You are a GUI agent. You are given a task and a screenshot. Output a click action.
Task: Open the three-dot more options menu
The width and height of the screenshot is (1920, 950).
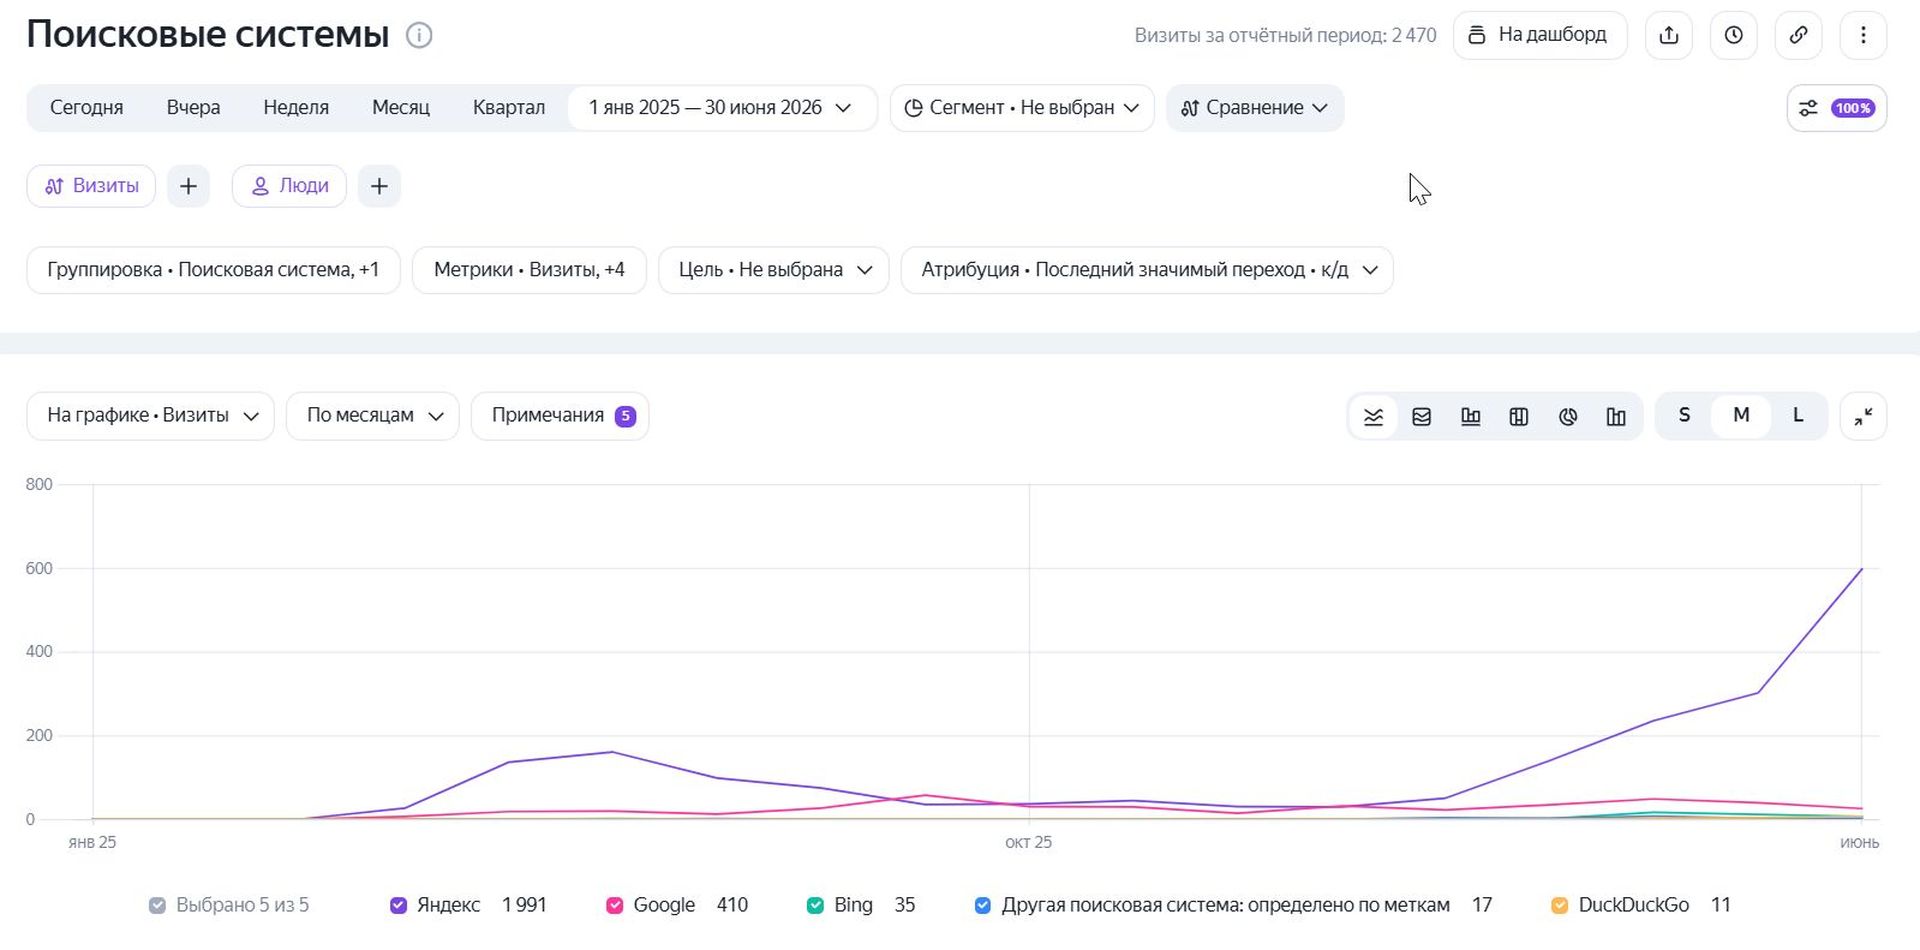pyautogui.click(x=1863, y=35)
